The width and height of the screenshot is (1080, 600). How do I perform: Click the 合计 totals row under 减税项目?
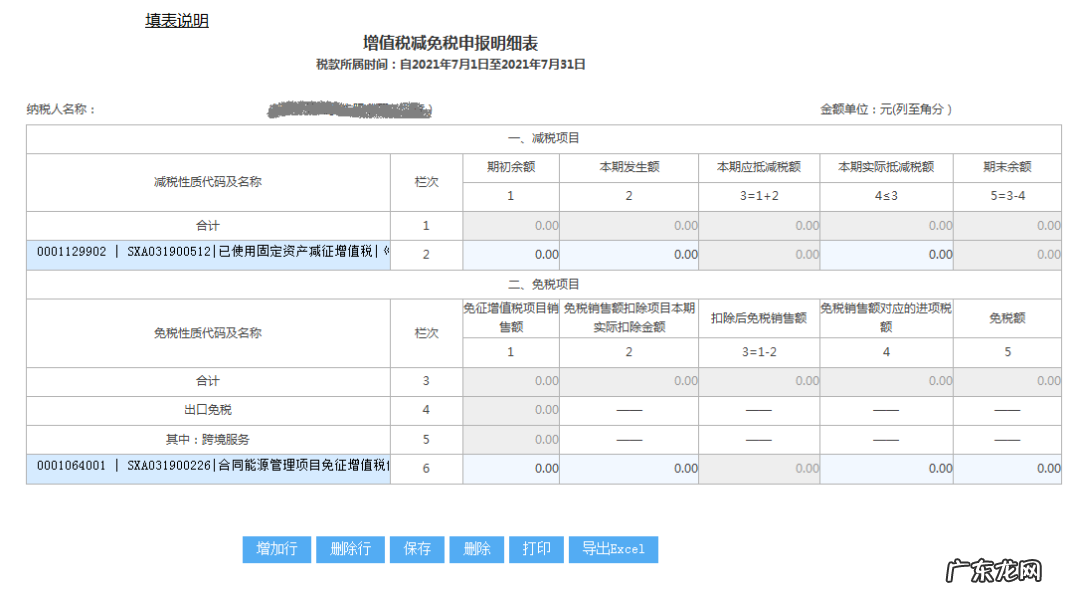click(205, 226)
